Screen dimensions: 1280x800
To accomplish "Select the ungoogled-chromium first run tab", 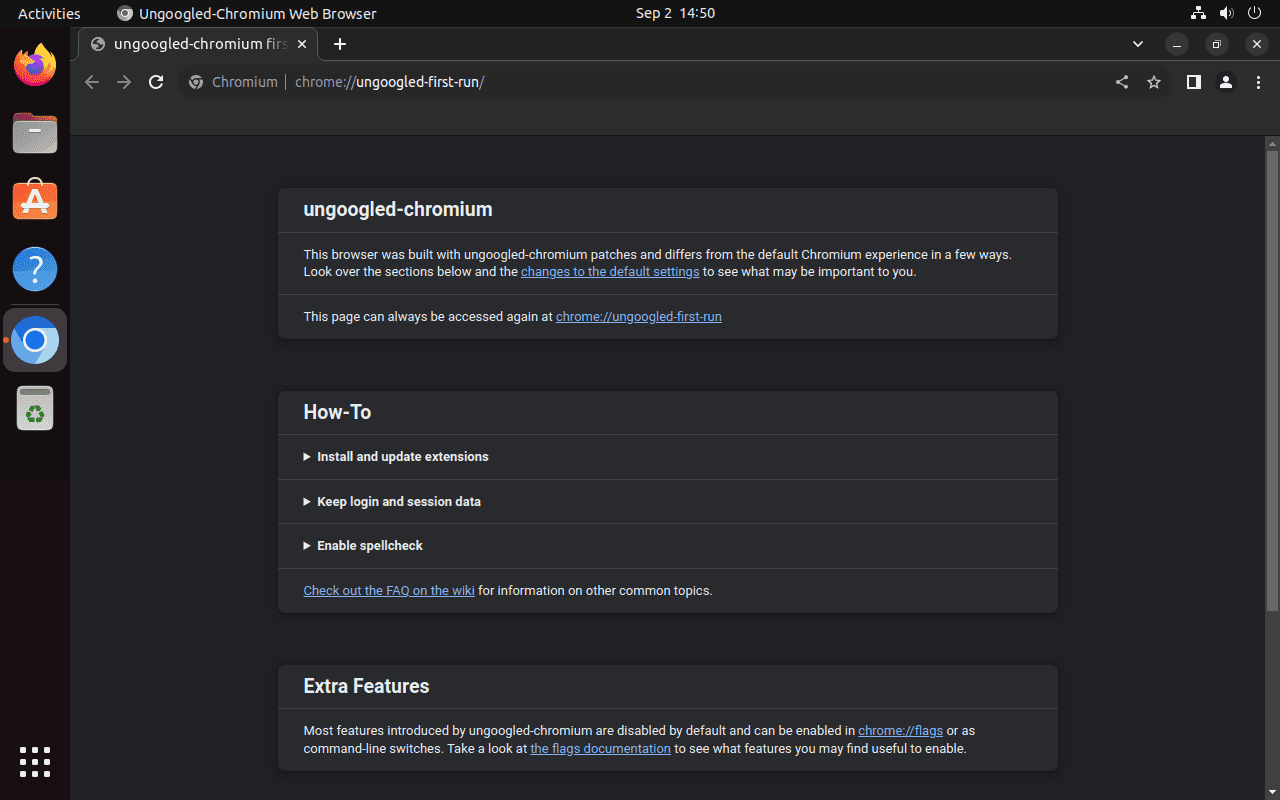I will point(196,44).
